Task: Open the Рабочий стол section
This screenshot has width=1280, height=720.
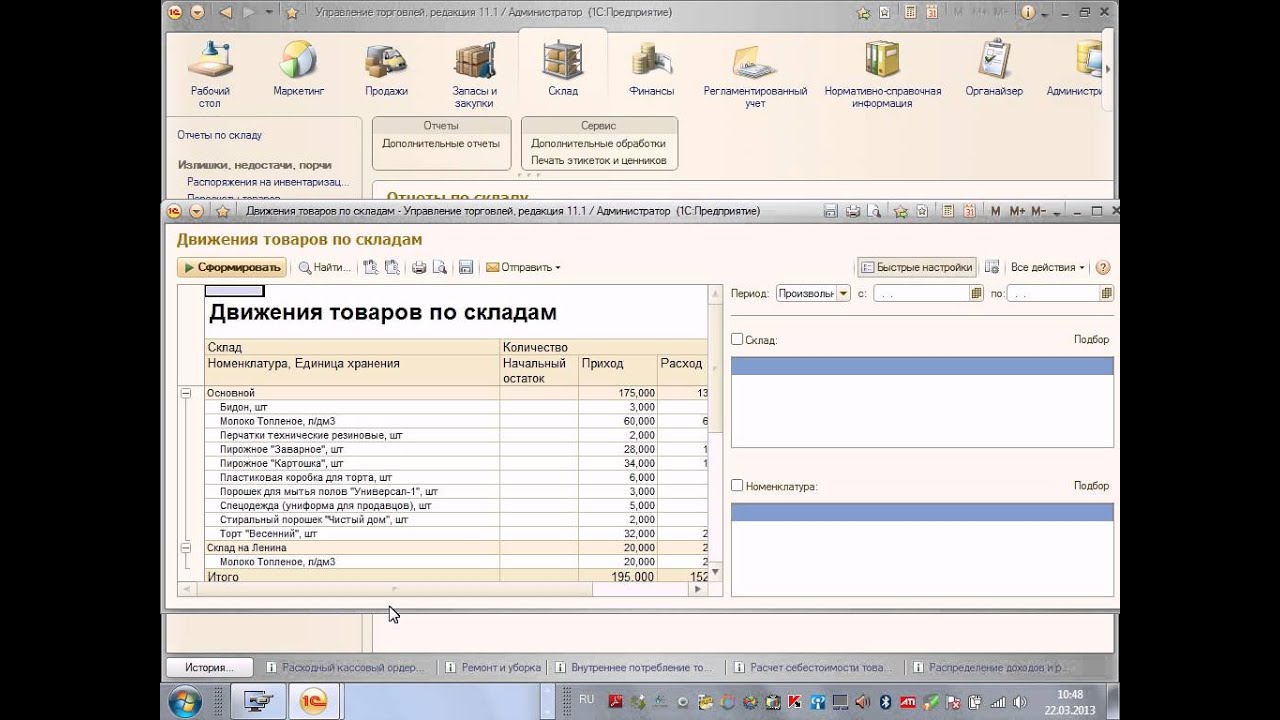Action: point(210,75)
